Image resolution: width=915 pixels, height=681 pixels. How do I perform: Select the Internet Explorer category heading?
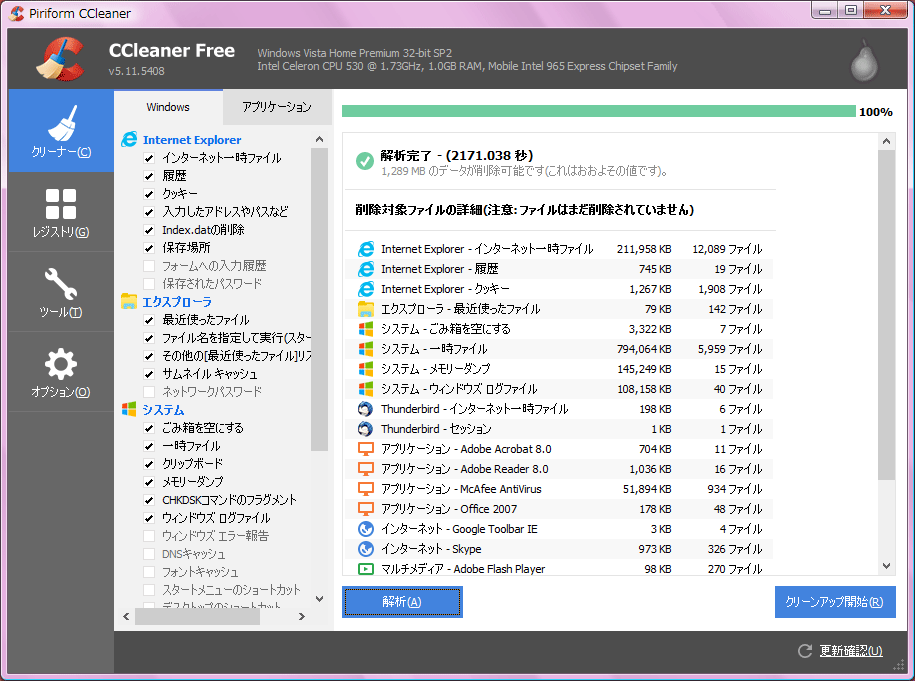192,140
